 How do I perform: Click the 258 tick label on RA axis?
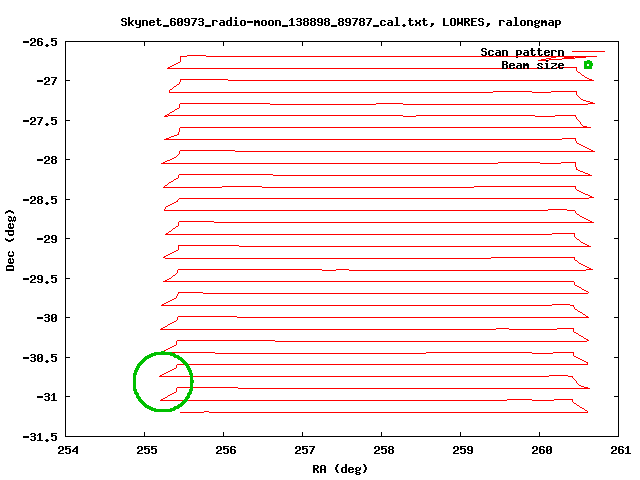point(383,450)
